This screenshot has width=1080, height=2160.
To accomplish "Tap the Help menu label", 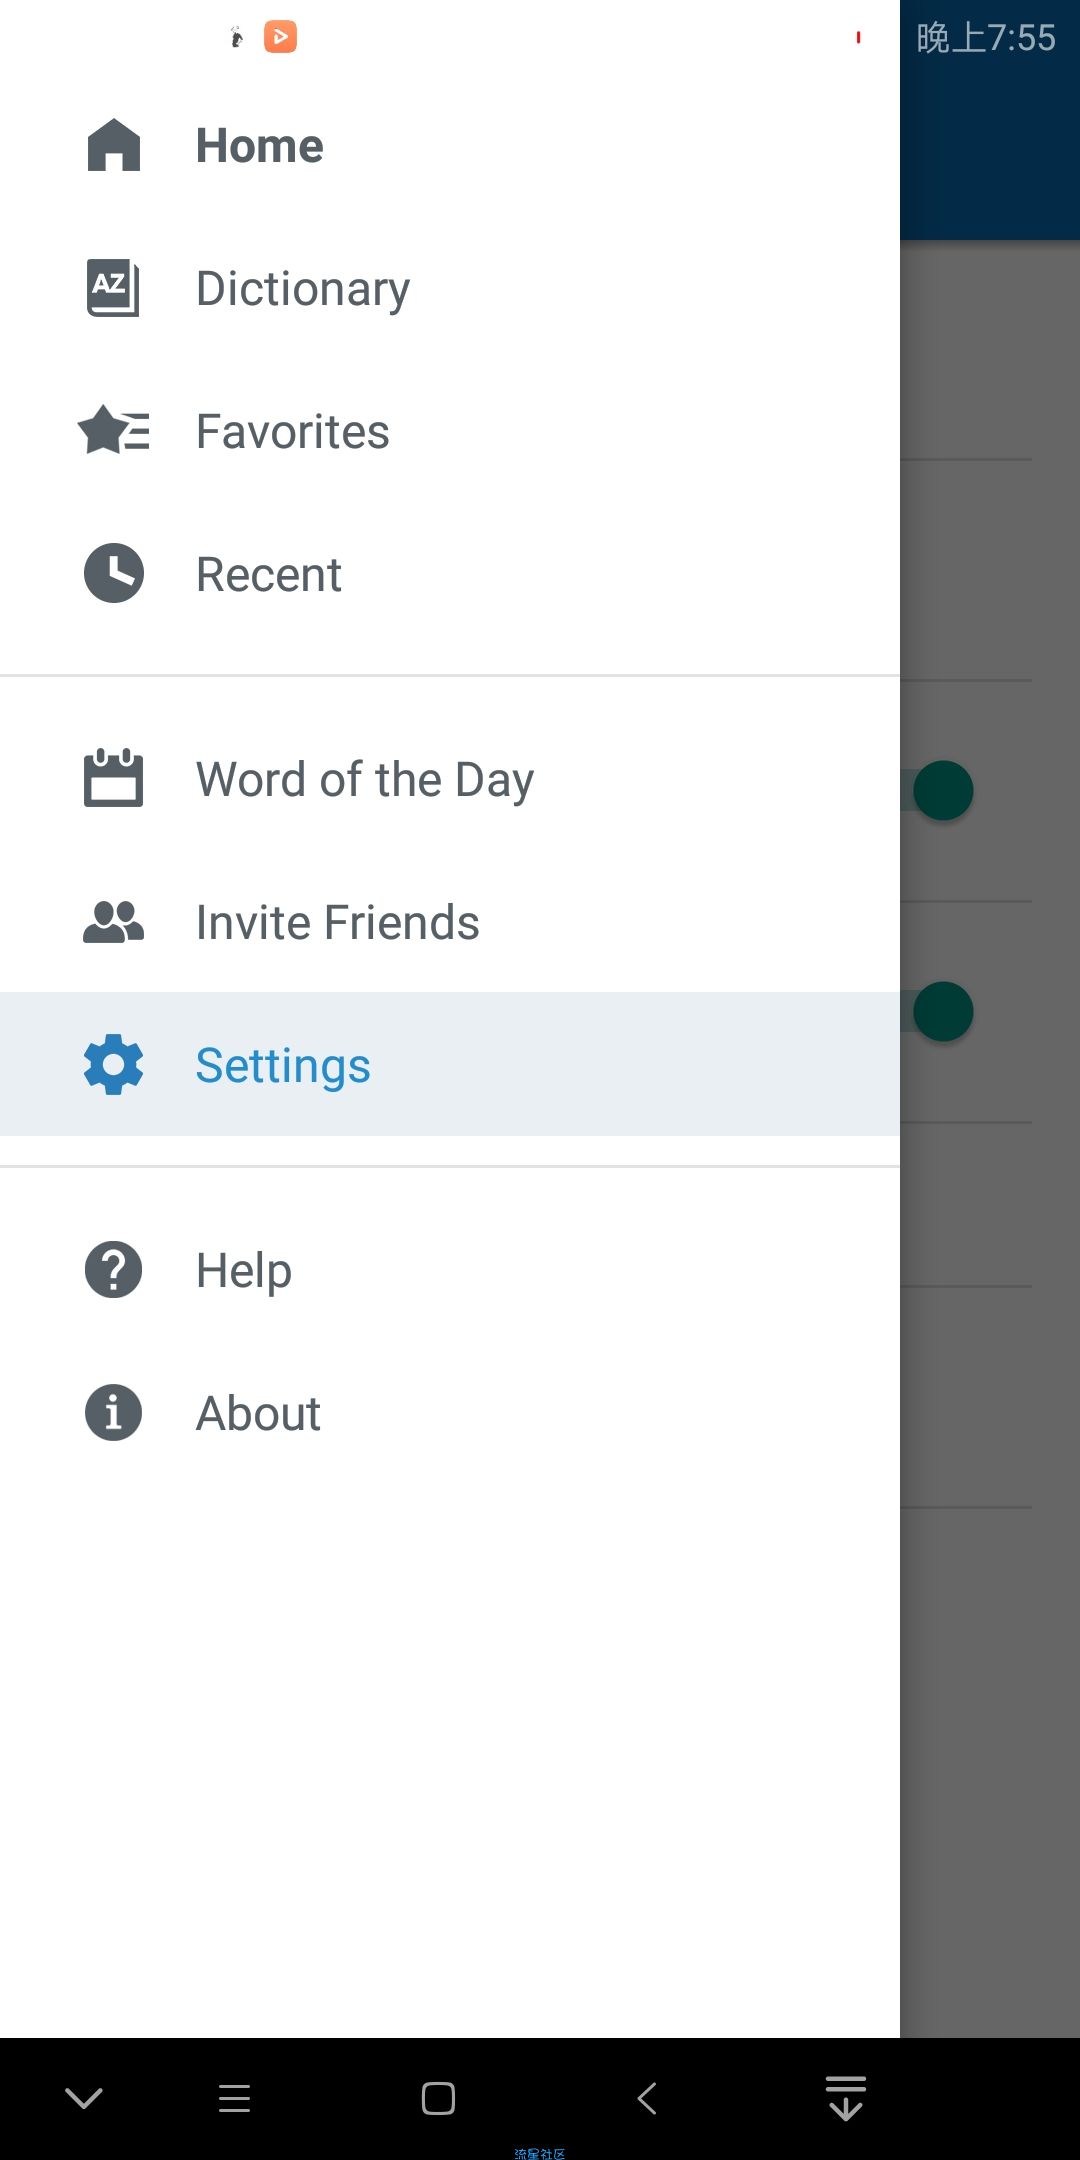I will [244, 1271].
